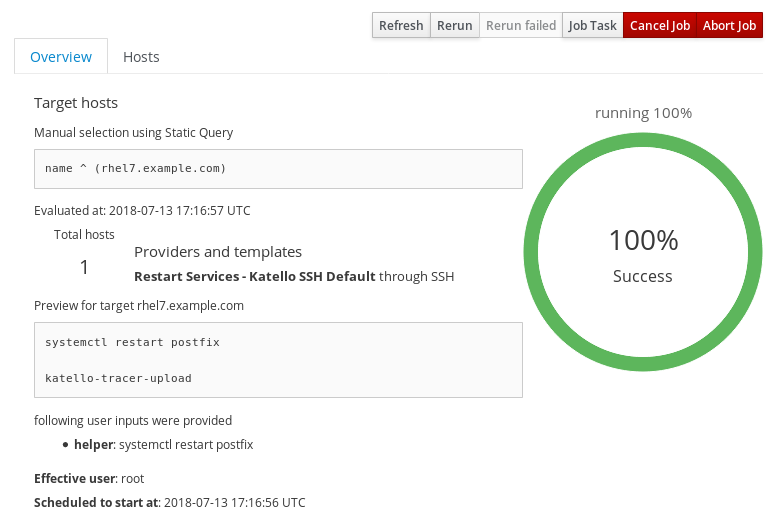Click the helper user input entry

click(x=163, y=444)
